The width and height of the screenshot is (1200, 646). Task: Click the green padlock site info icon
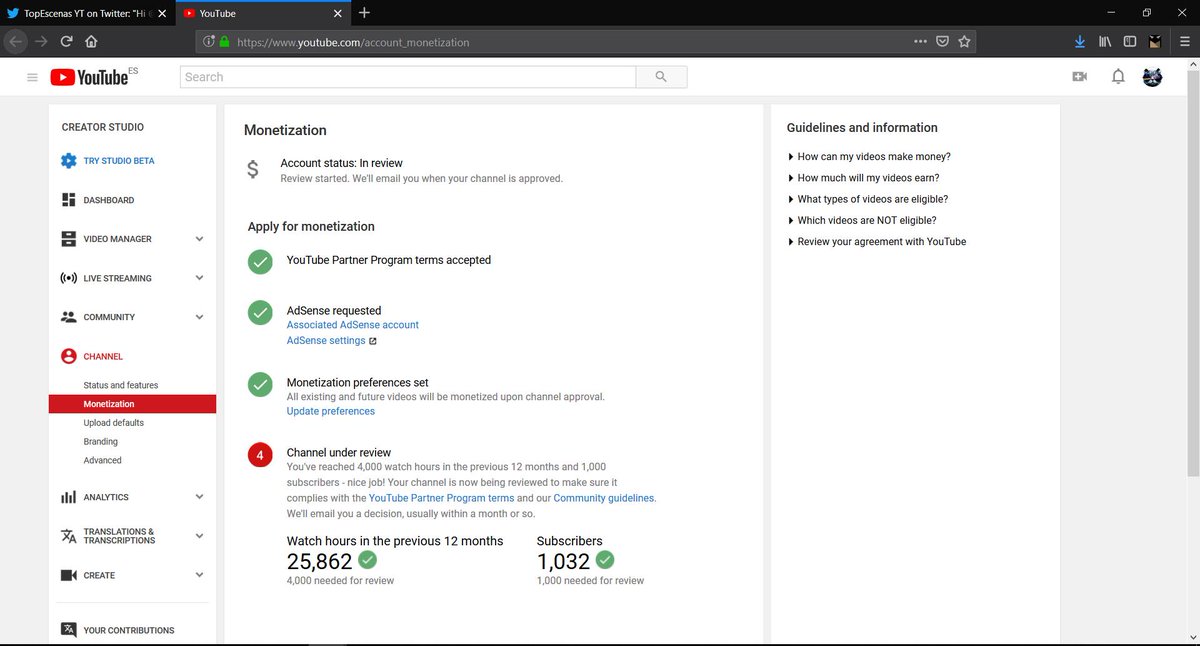[x=224, y=42]
